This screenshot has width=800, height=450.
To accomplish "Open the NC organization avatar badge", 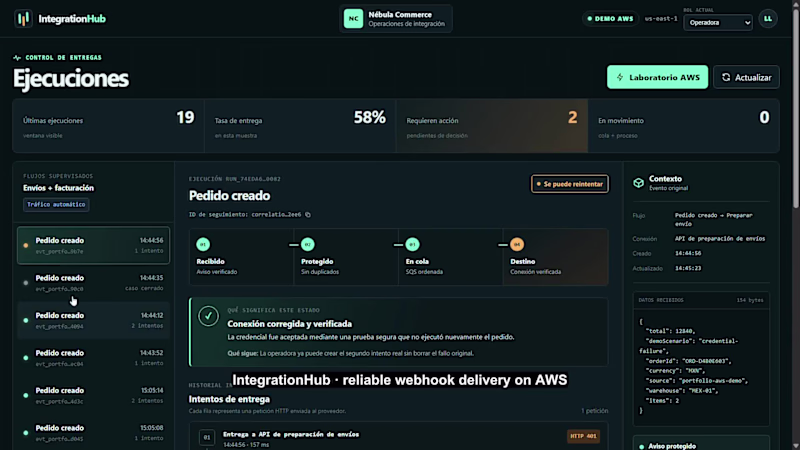I will tap(353, 19).
